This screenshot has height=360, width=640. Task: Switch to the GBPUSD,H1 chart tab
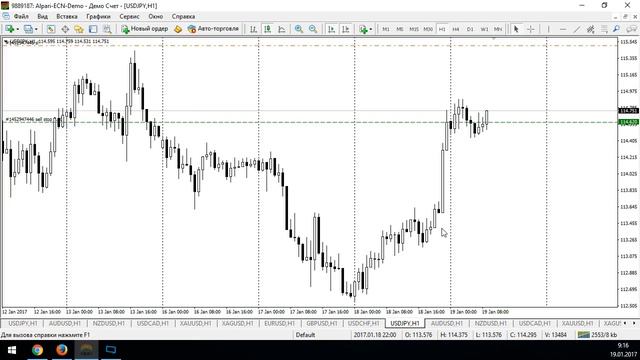[322, 323]
